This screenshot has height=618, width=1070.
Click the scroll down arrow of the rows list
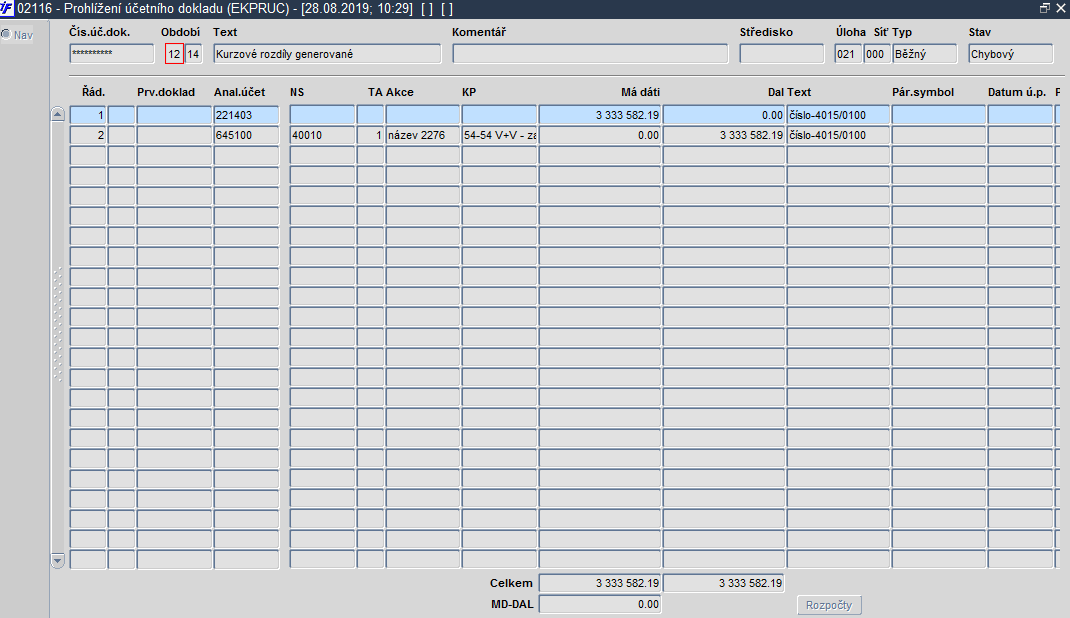coord(57,561)
